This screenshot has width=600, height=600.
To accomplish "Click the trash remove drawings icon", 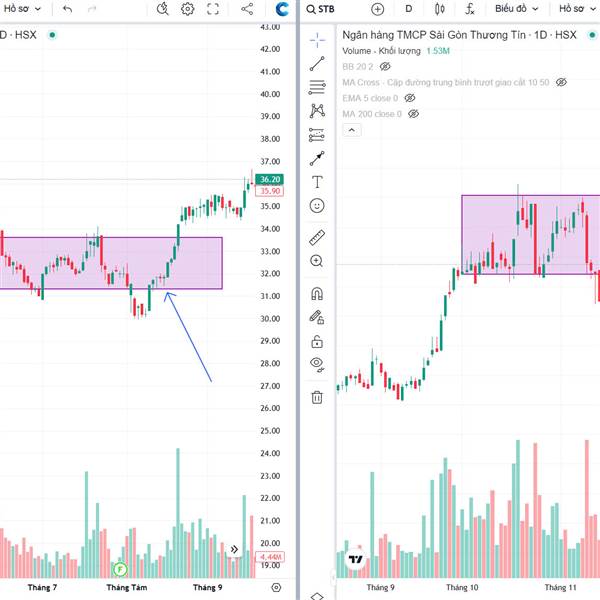I will coord(317,397).
